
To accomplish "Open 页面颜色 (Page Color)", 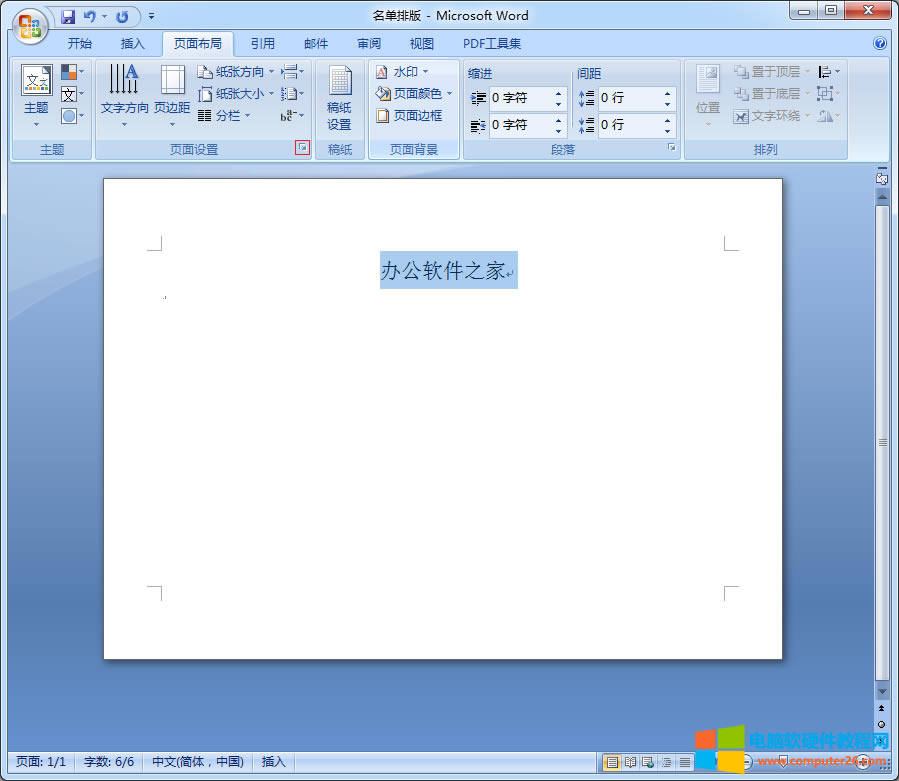I will (408, 93).
